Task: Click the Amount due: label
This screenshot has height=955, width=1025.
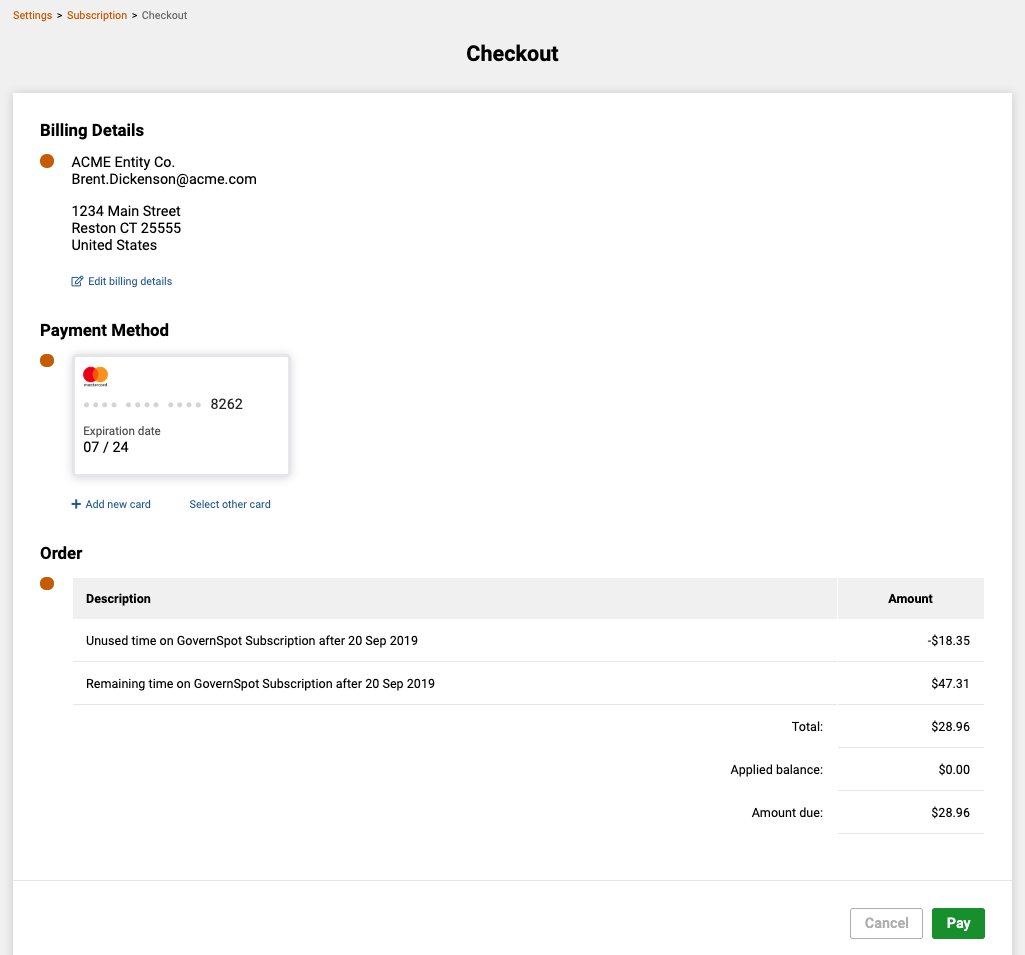Action: [x=787, y=813]
